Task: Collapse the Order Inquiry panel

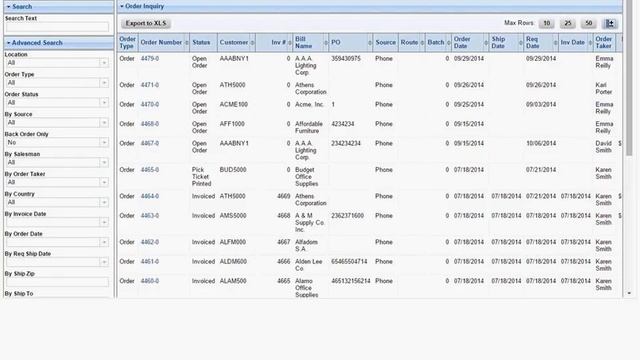Action: pos(370,6)
